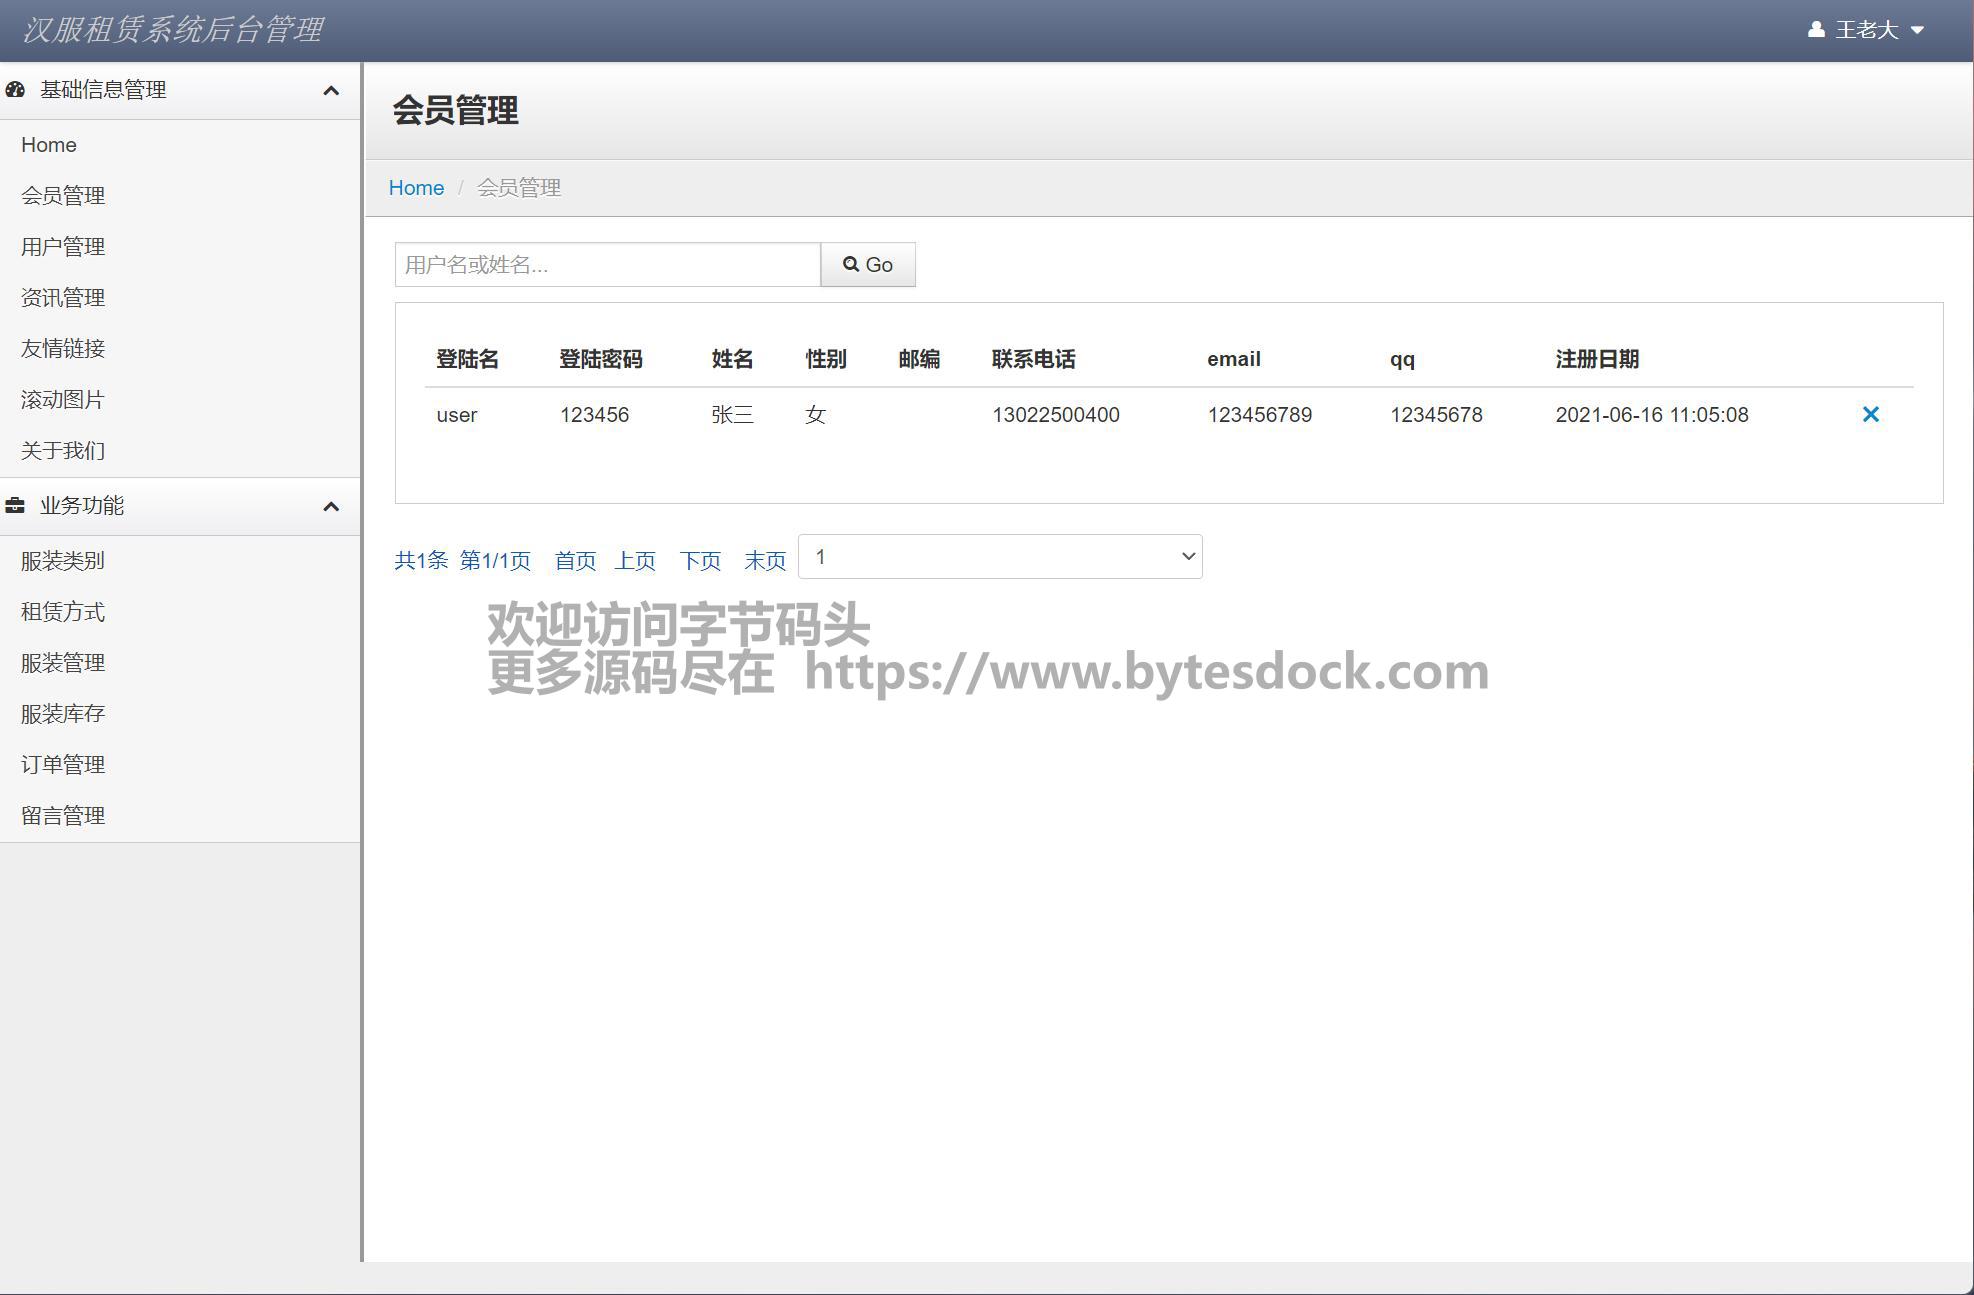The width and height of the screenshot is (1974, 1295).
Task: Click the 首页 pagination link
Action: 575,561
